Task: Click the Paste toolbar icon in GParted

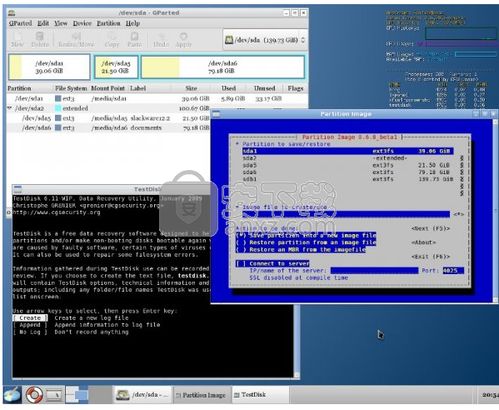Action: click(134, 39)
